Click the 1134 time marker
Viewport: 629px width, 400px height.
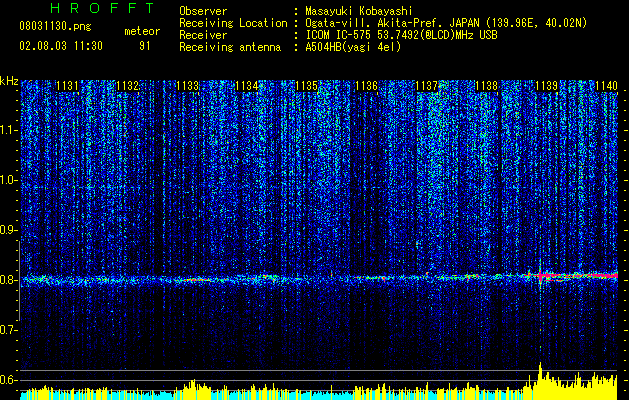pyautogui.click(x=247, y=86)
